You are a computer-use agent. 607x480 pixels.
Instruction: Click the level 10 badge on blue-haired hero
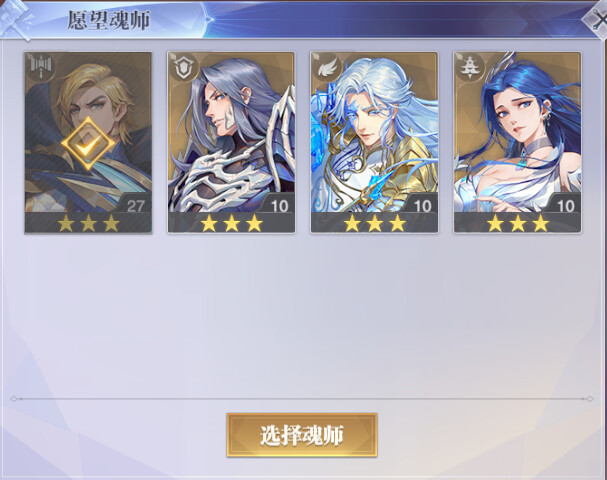pyautogui.click(x=565, y=205)
